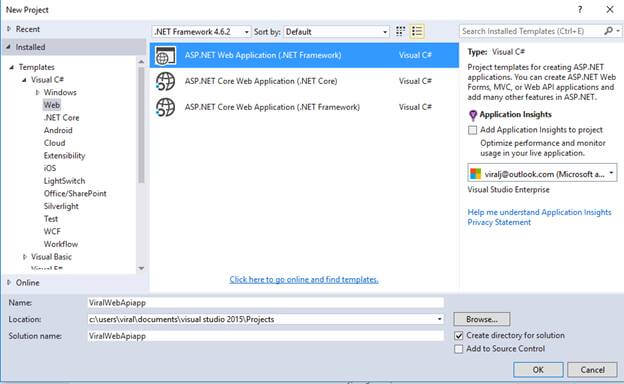The width and height of the screenshot is (624, 384).
Task: Click the template tree scrollbar down arrow
Action: [x=141, y=268]
